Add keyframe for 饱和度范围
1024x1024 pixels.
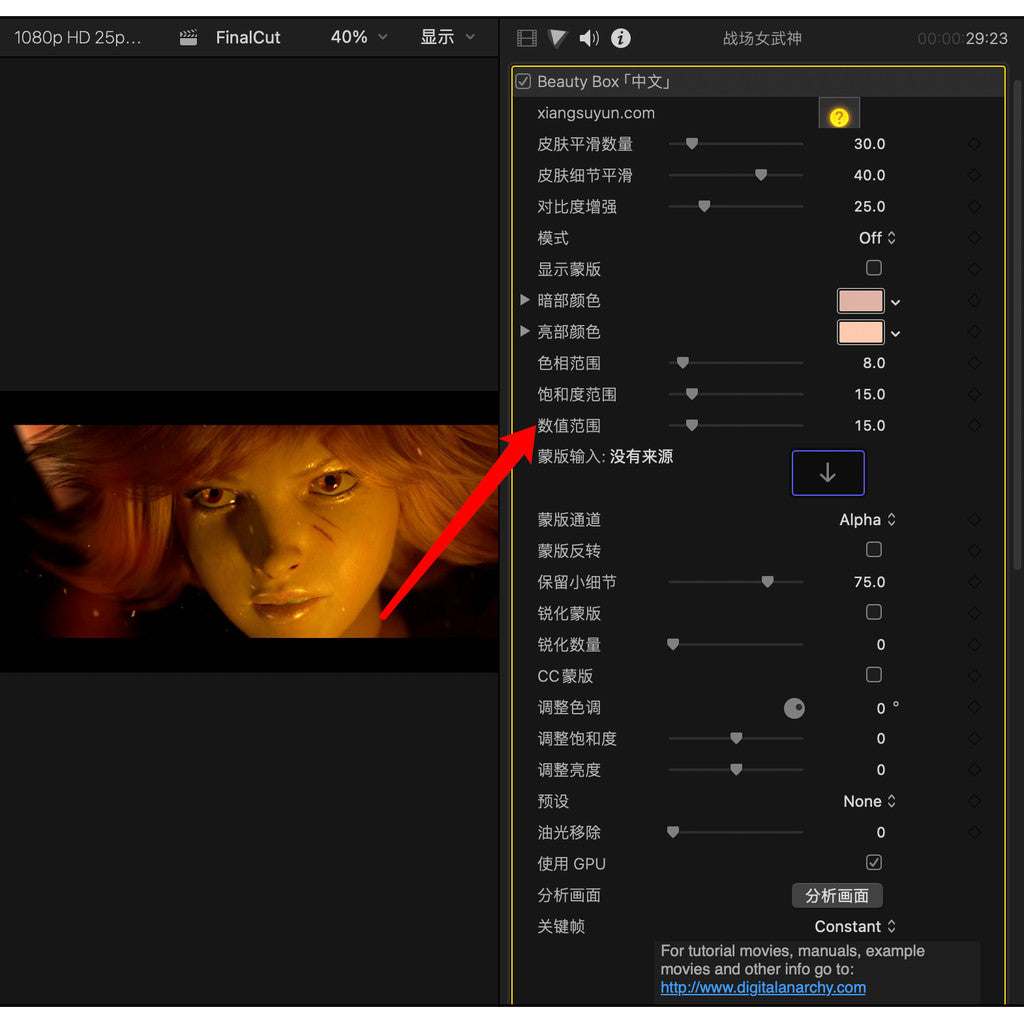[x=974, y=394]
